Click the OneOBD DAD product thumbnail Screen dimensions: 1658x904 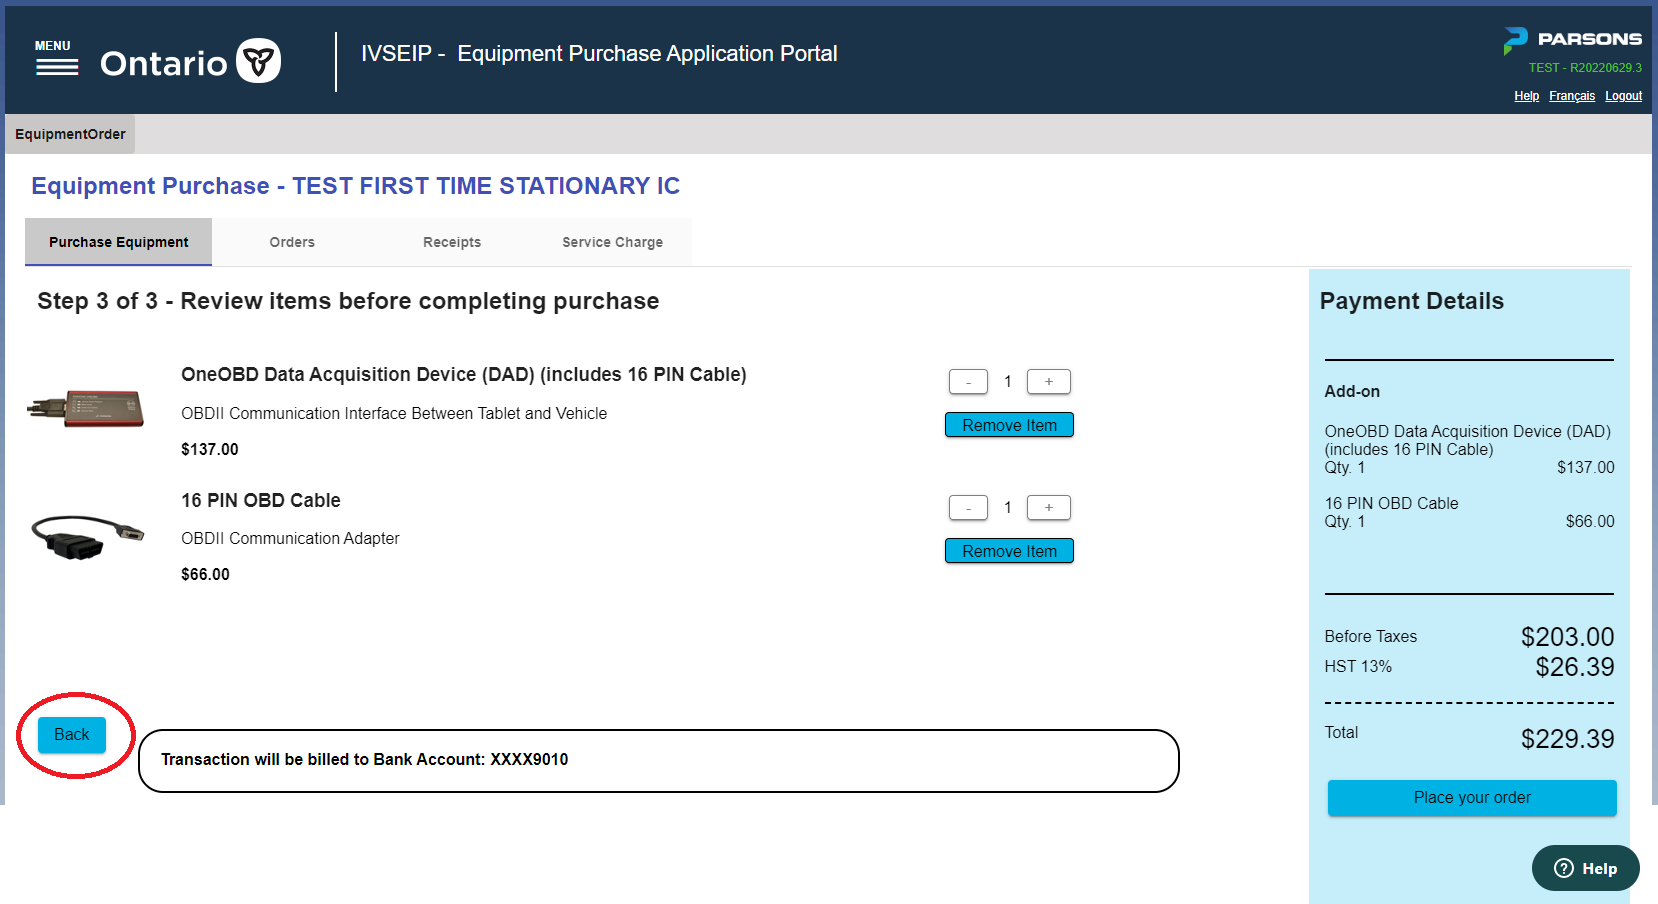click(86, 408)
